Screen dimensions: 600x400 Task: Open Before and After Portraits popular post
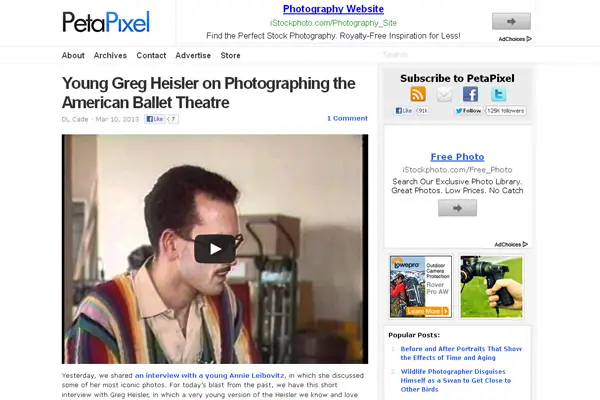pos(461,353)
